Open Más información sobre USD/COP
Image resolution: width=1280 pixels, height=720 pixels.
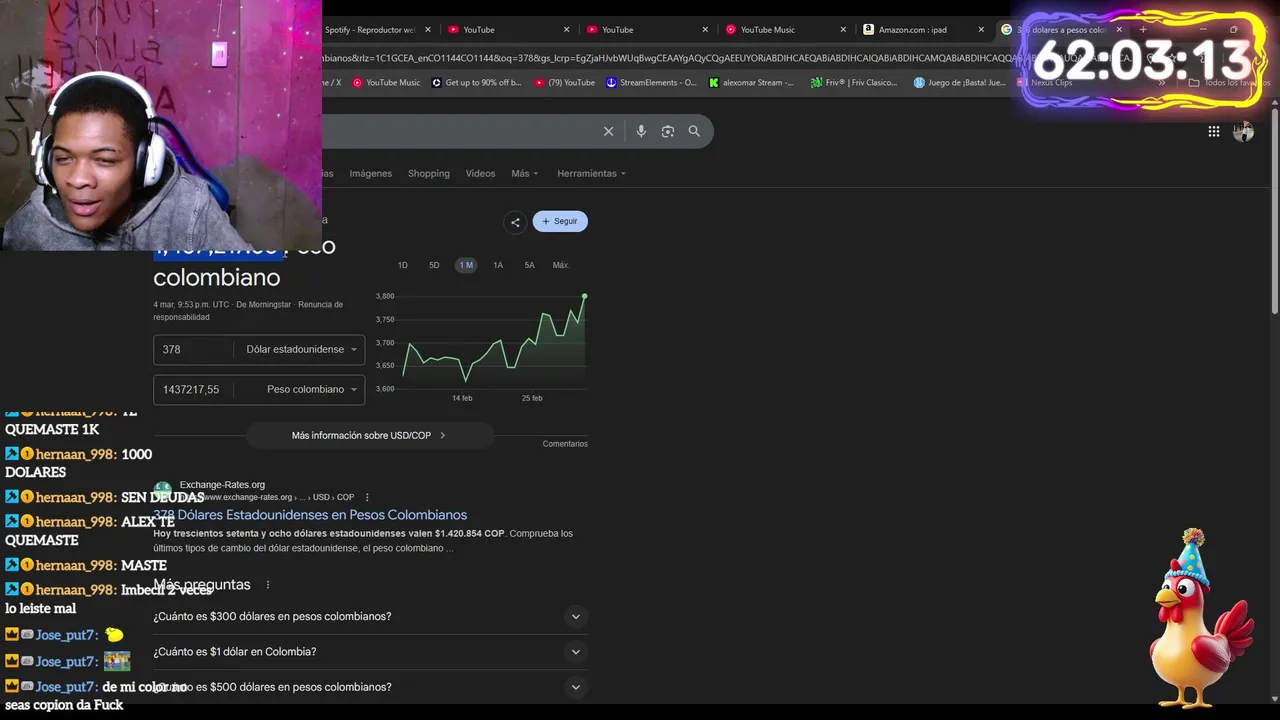coord(369,435)
